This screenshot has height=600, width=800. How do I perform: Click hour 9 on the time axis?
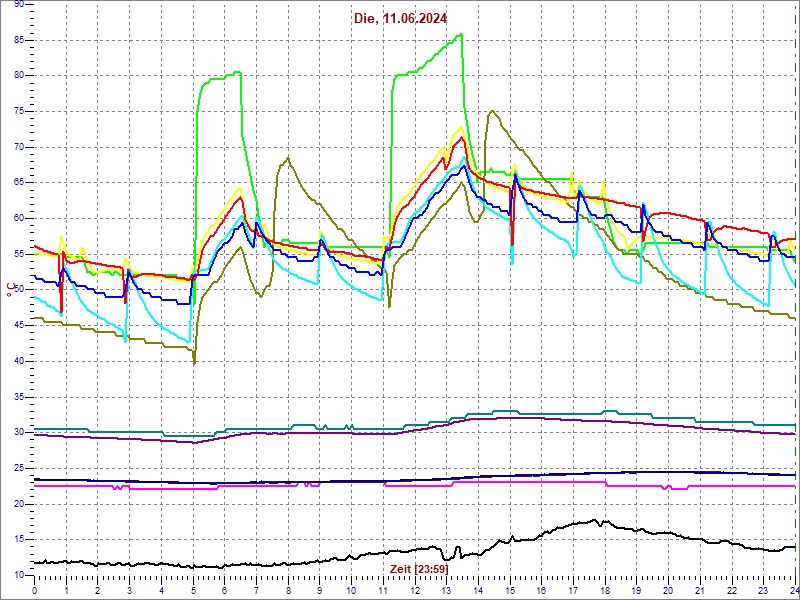(320, 589)
